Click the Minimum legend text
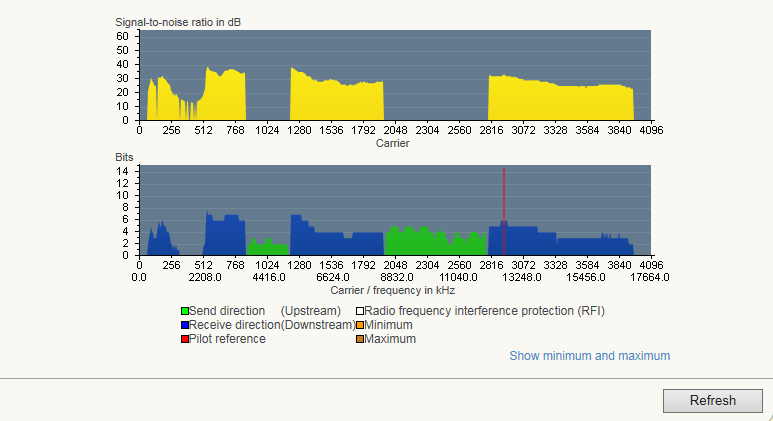 click(388, 325)
